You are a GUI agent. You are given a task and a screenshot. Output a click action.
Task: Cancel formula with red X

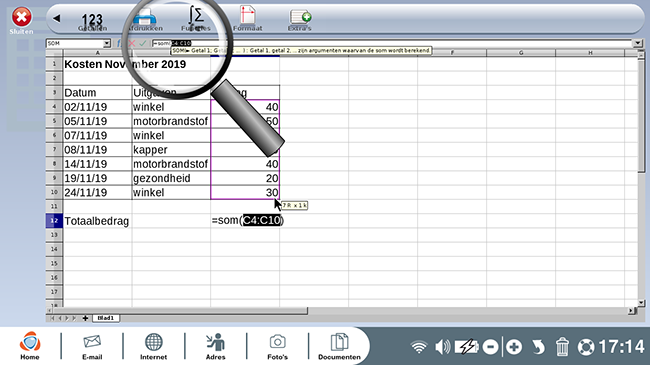pos(132,43)
